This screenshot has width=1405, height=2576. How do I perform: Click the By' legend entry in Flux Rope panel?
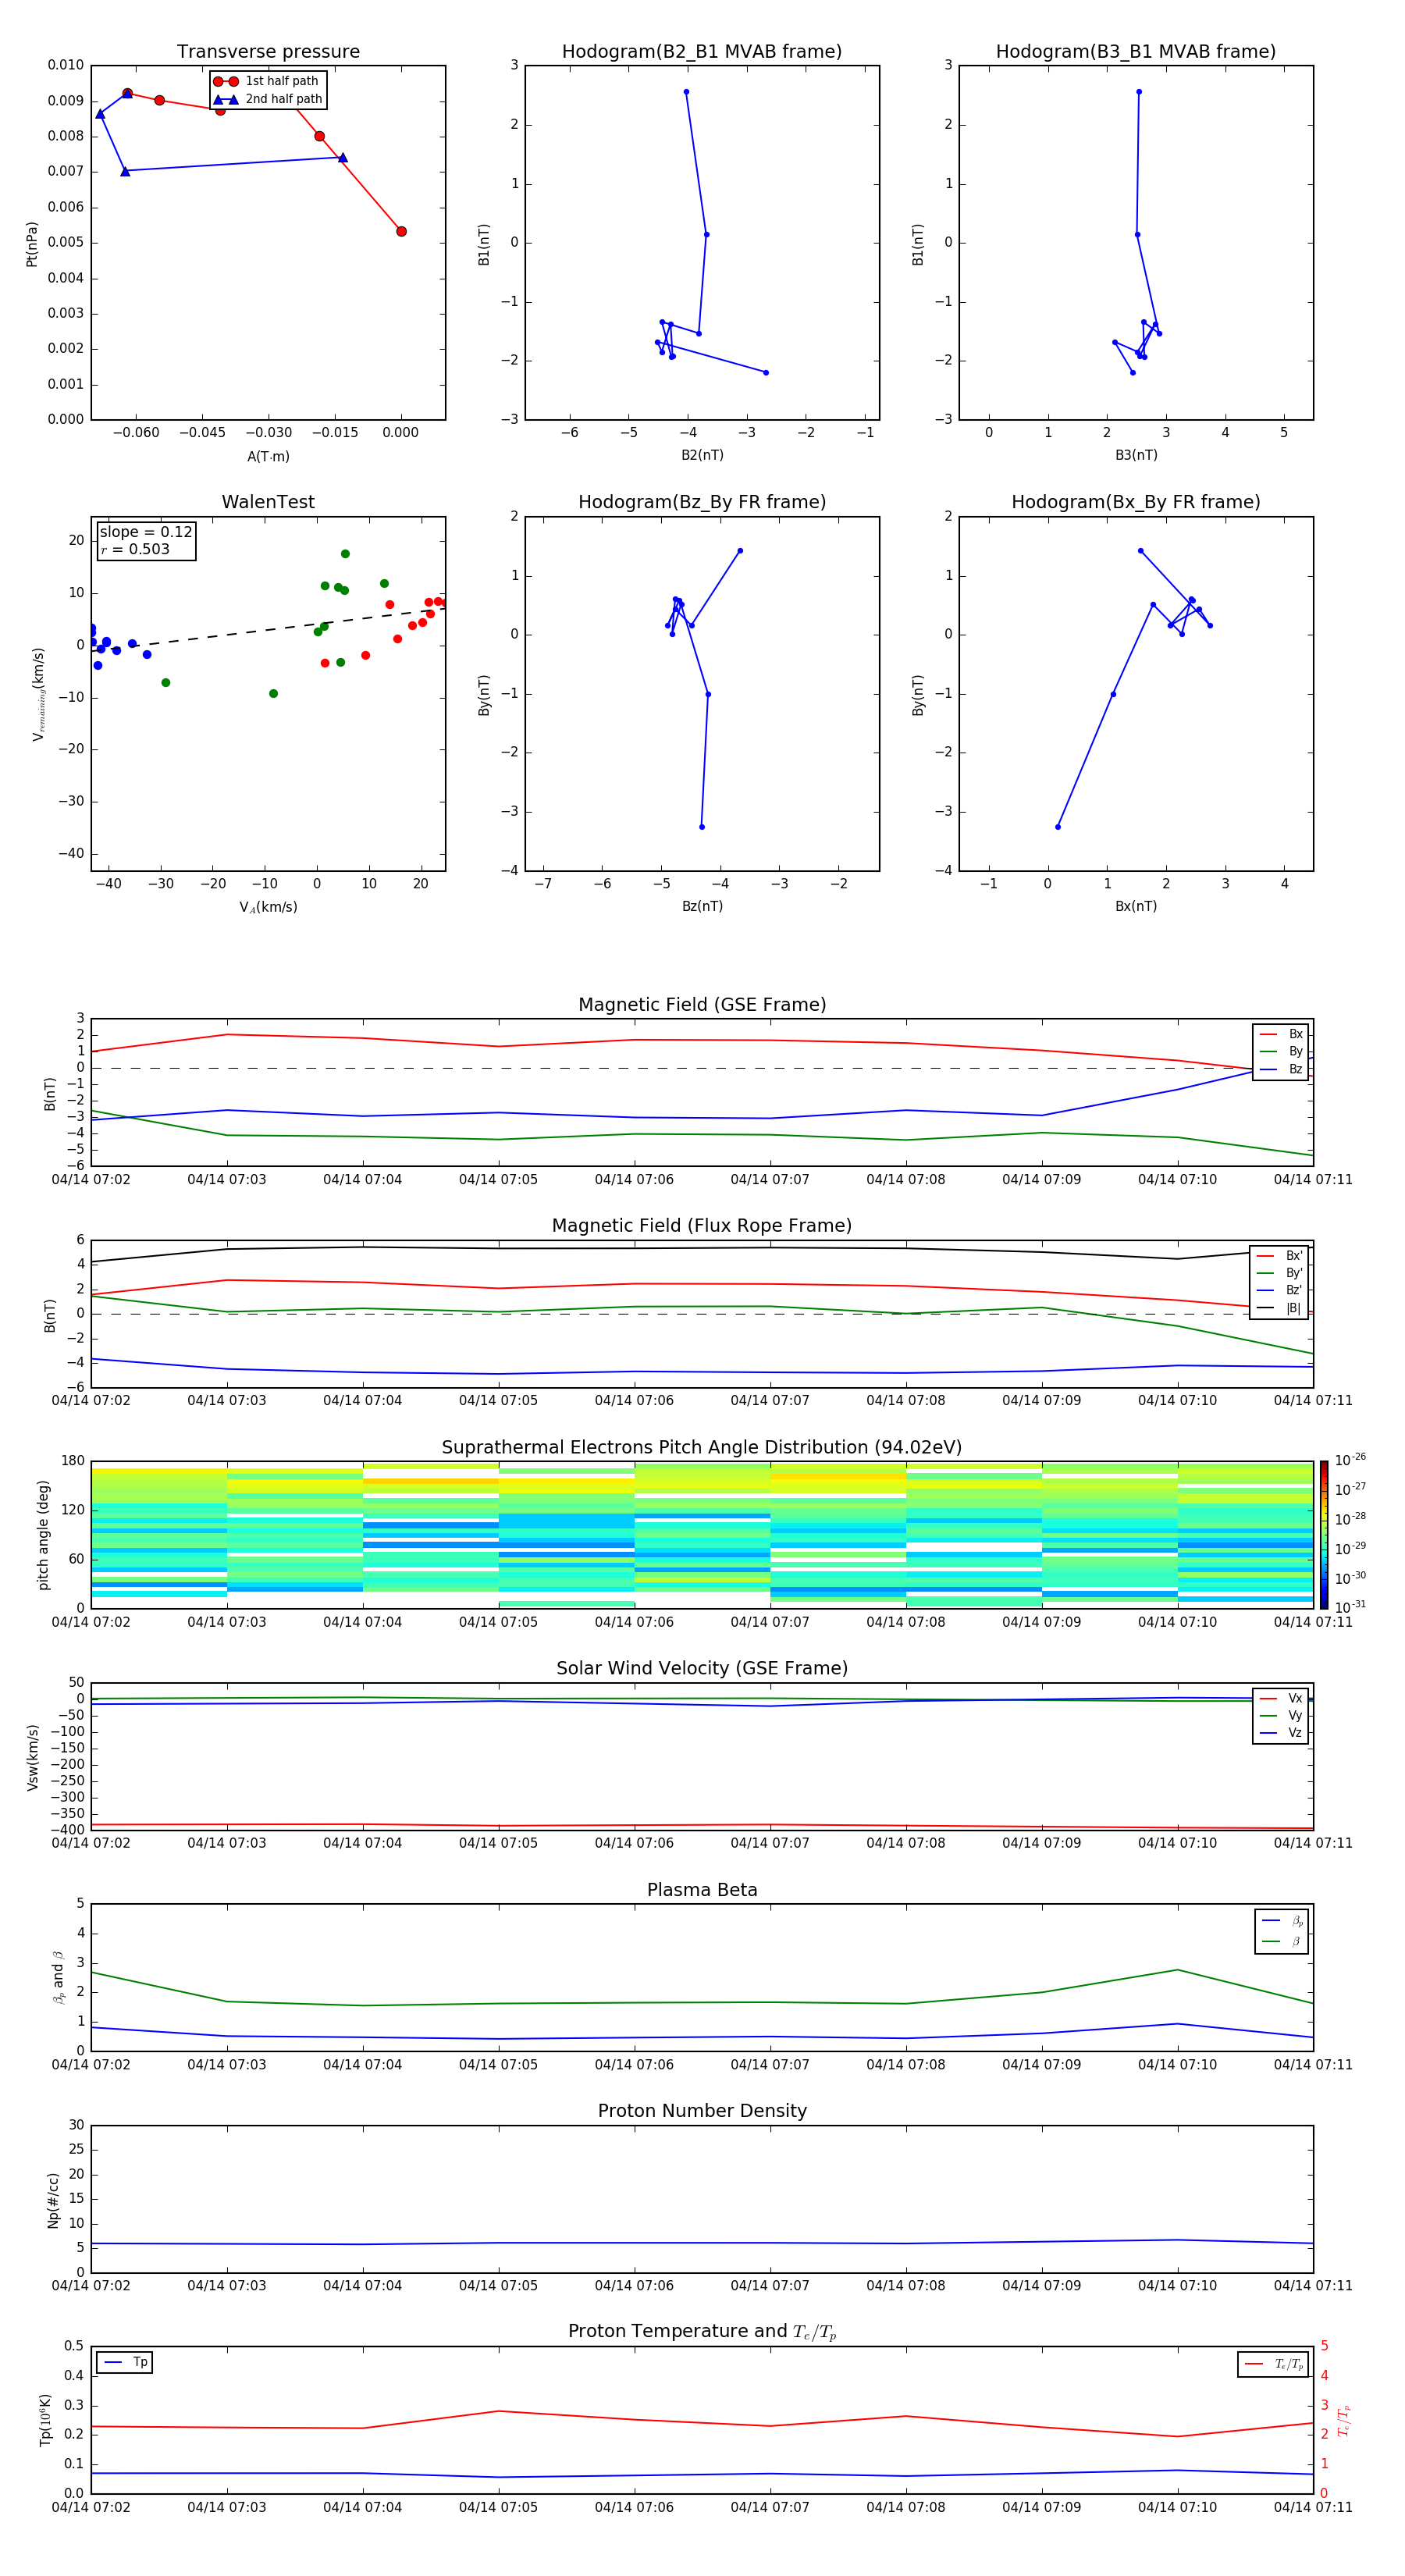tap(1279, 1273)
